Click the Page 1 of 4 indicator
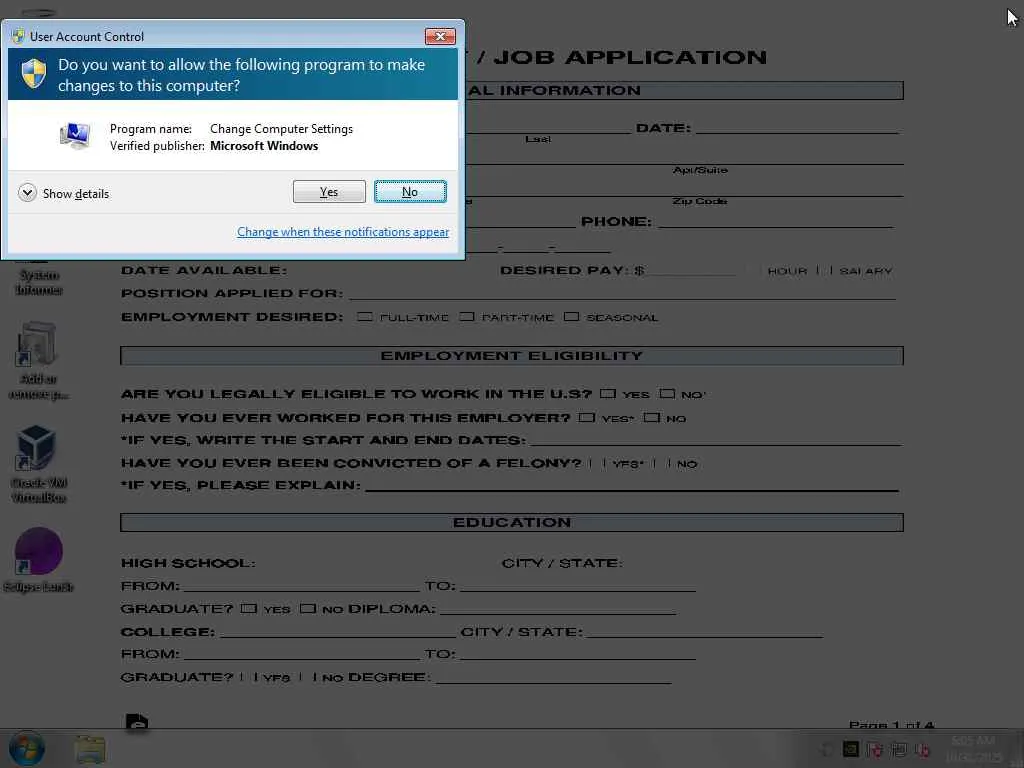Screen dimensions: 1024x768 [x=891, y=724]
